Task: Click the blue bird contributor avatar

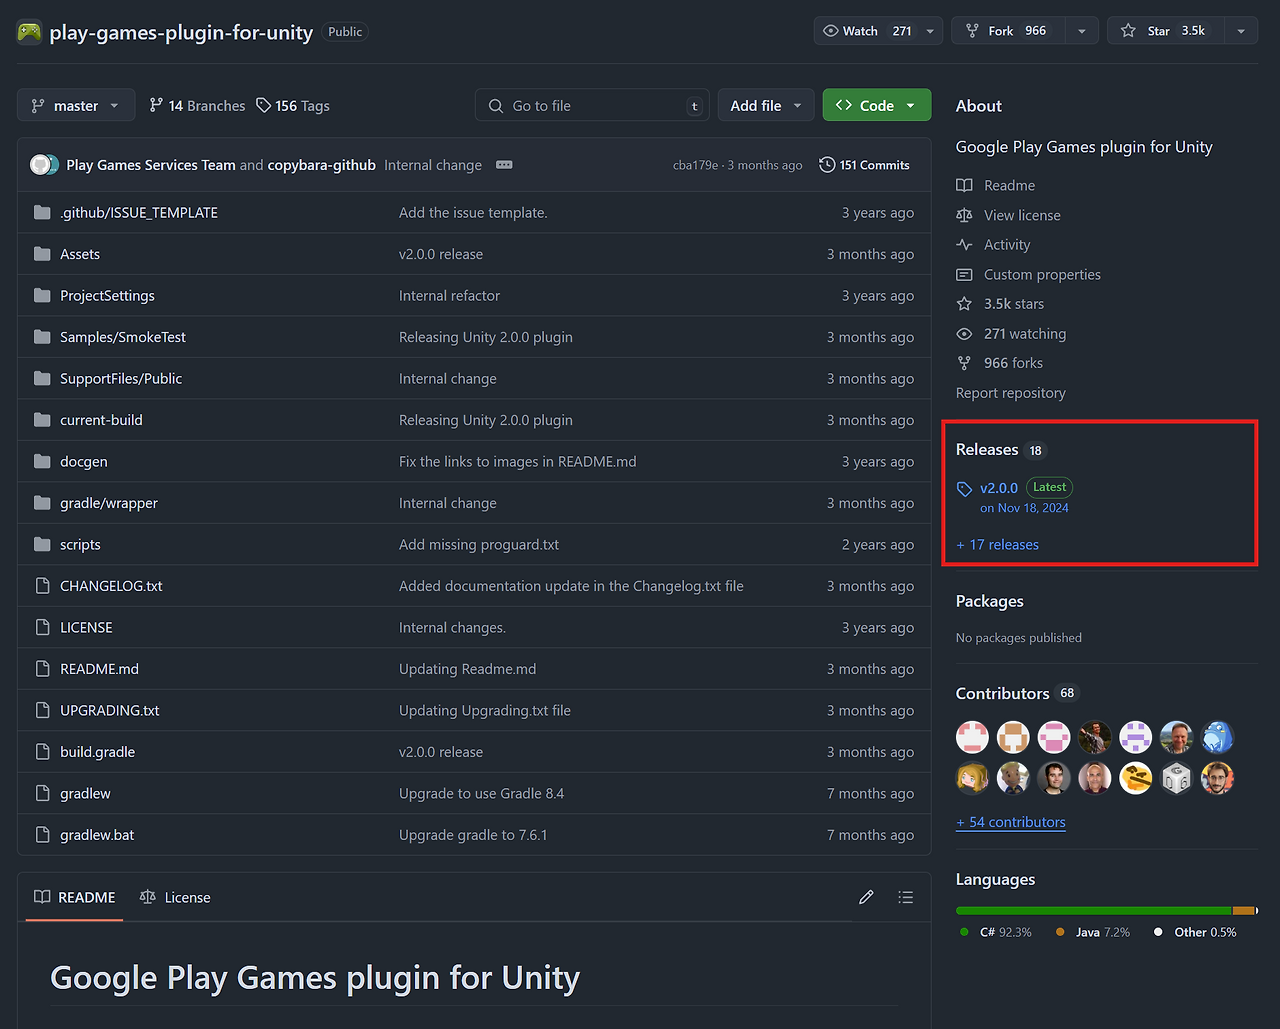Action: pos(1217,737)
